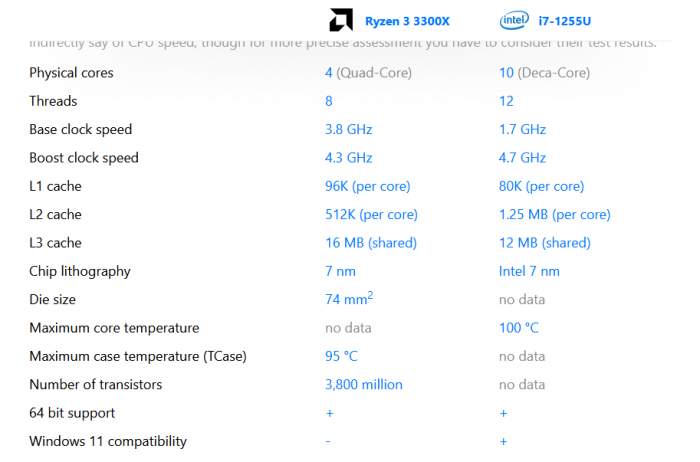Click the Windows 11 compatibility row label
700x462 pixels.
(x=108, y=441)
